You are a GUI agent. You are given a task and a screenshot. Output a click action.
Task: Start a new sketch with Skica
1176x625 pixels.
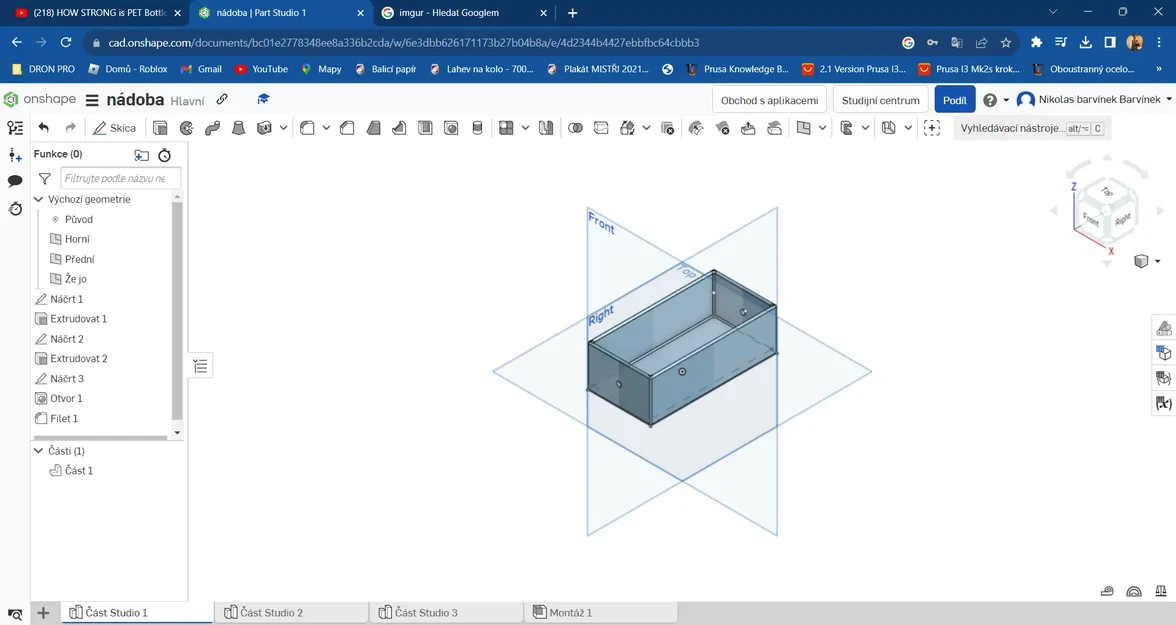[115, 128]
